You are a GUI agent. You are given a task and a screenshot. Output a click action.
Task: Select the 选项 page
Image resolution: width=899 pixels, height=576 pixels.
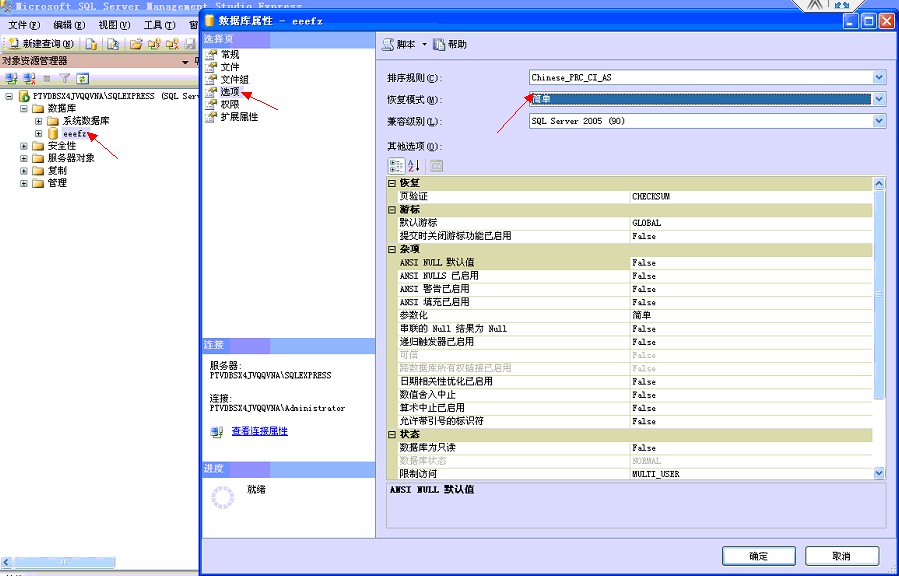(230, 92)
